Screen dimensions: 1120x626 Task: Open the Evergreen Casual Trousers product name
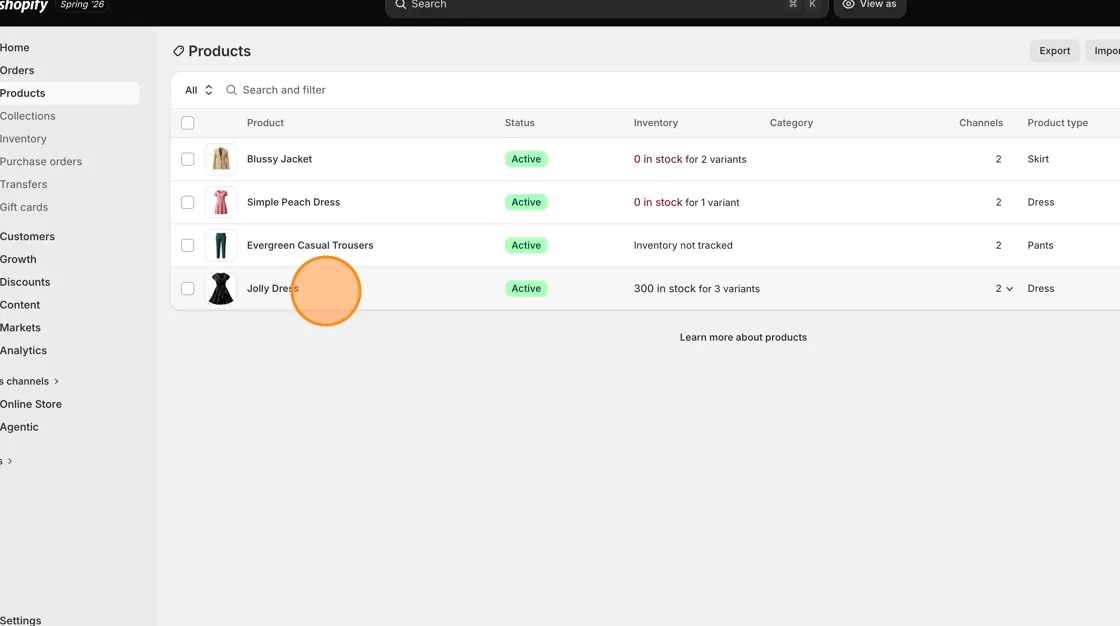[310, 245]
